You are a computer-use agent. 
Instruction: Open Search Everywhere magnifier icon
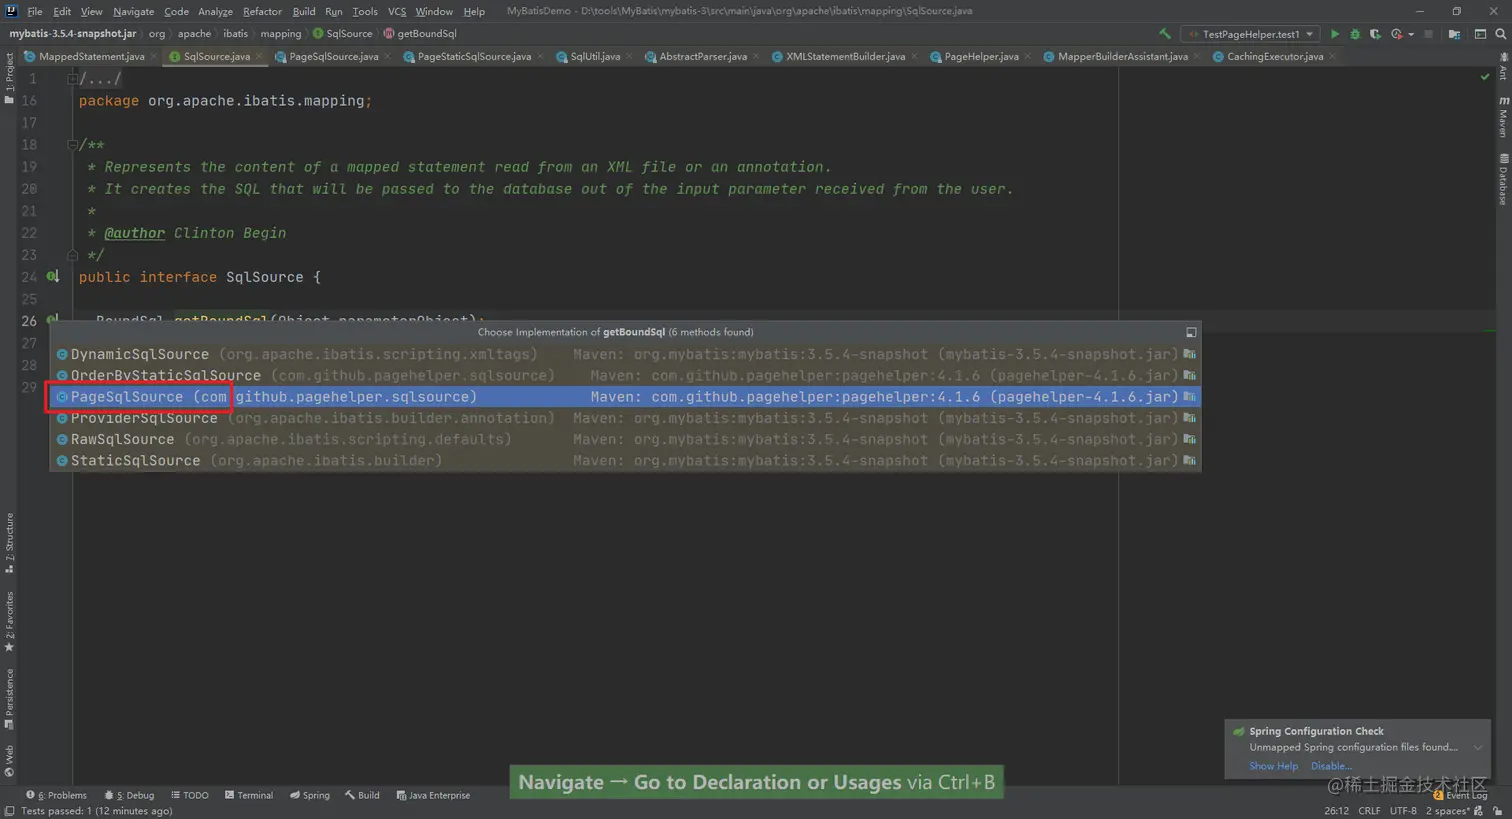click(x=1500, y=34)
